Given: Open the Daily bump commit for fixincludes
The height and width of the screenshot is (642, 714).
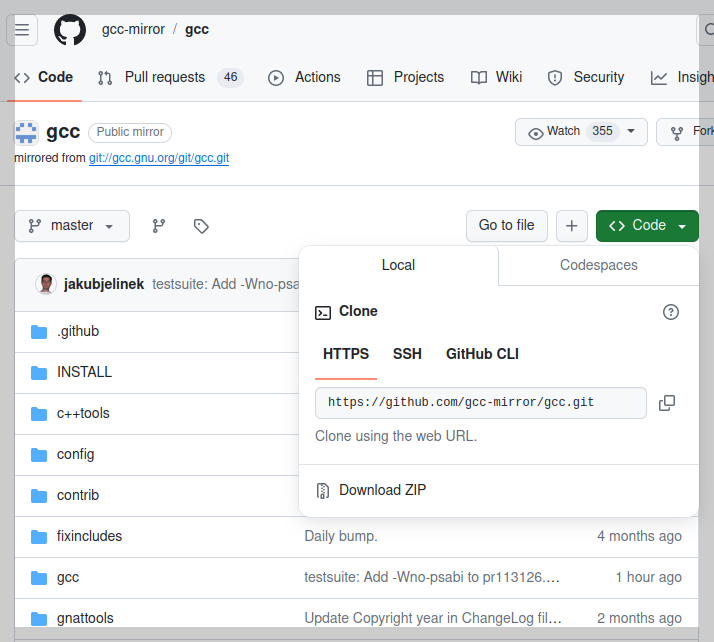Looking at the screenshot, I should [x=341, y=536].
